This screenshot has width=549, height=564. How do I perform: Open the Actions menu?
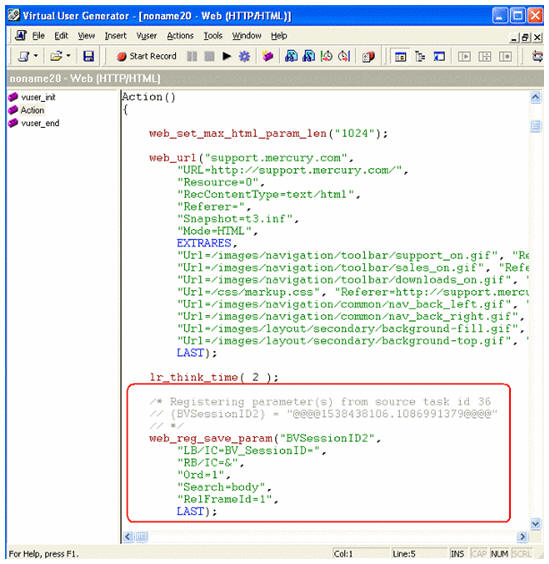point(180,36)
